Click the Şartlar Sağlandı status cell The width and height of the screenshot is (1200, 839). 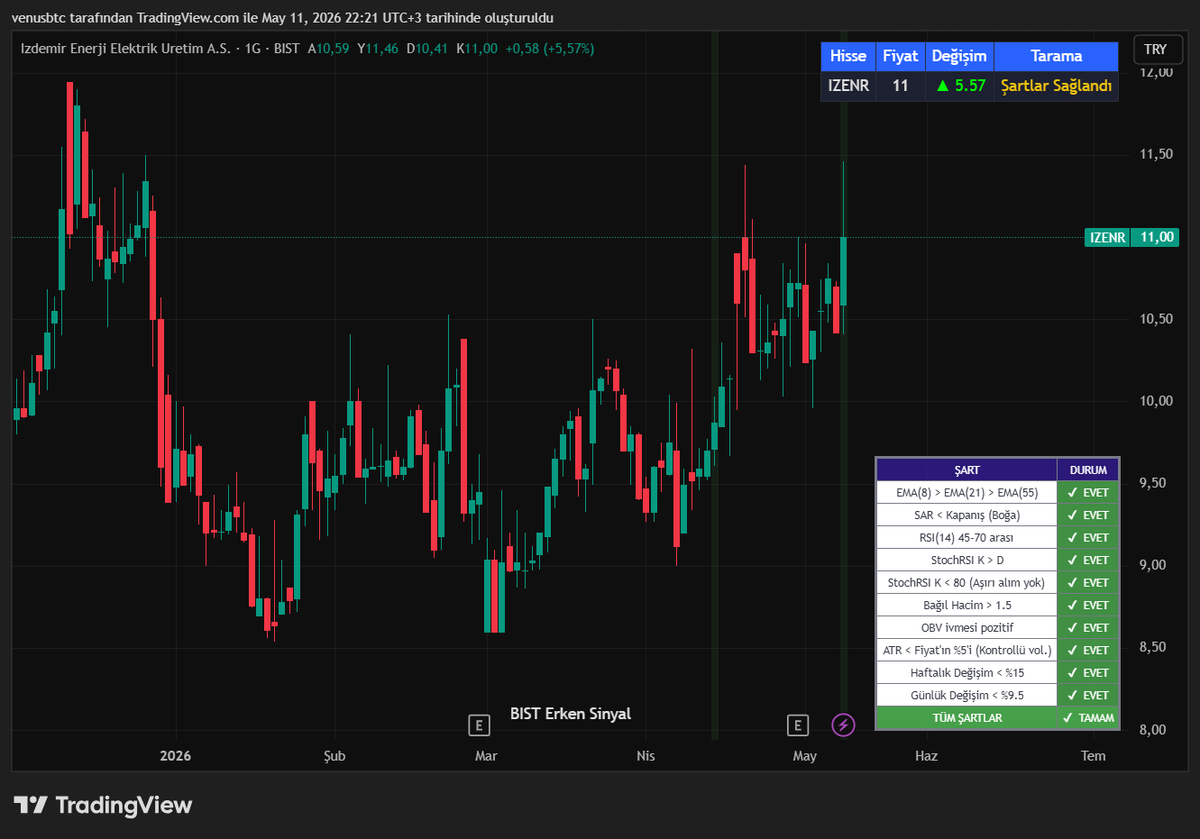(x=1057, y=86)
